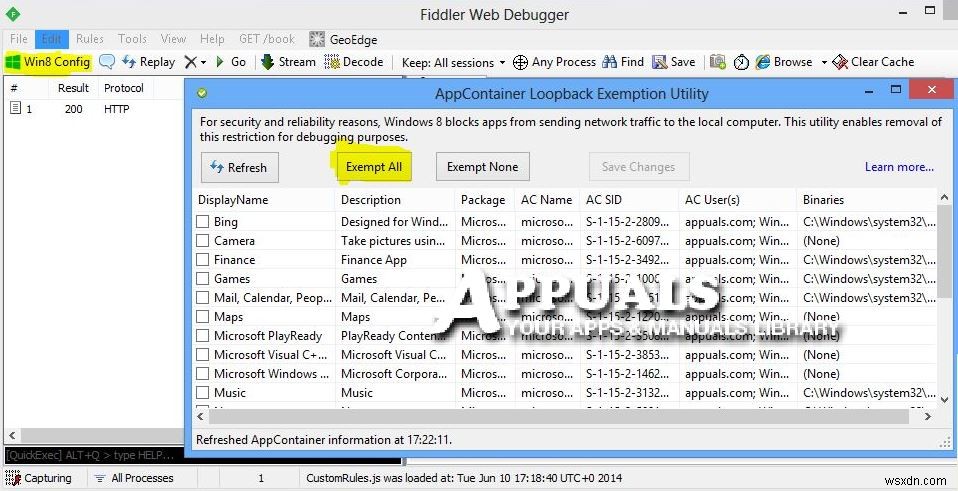Check the Microsoft Visual C++ checkbox
Screen dimensions: 958x491
click(x=203, y=354)
